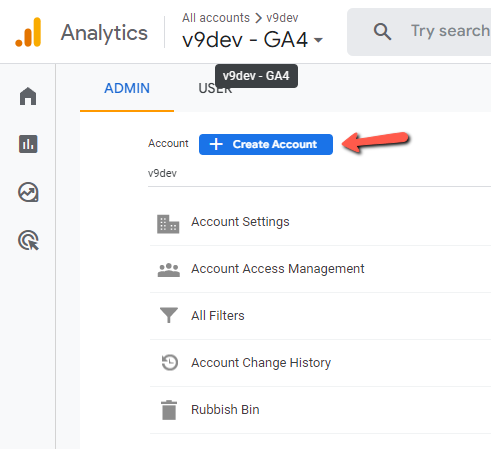Click the search magnifier icon

tap(382, 32)
